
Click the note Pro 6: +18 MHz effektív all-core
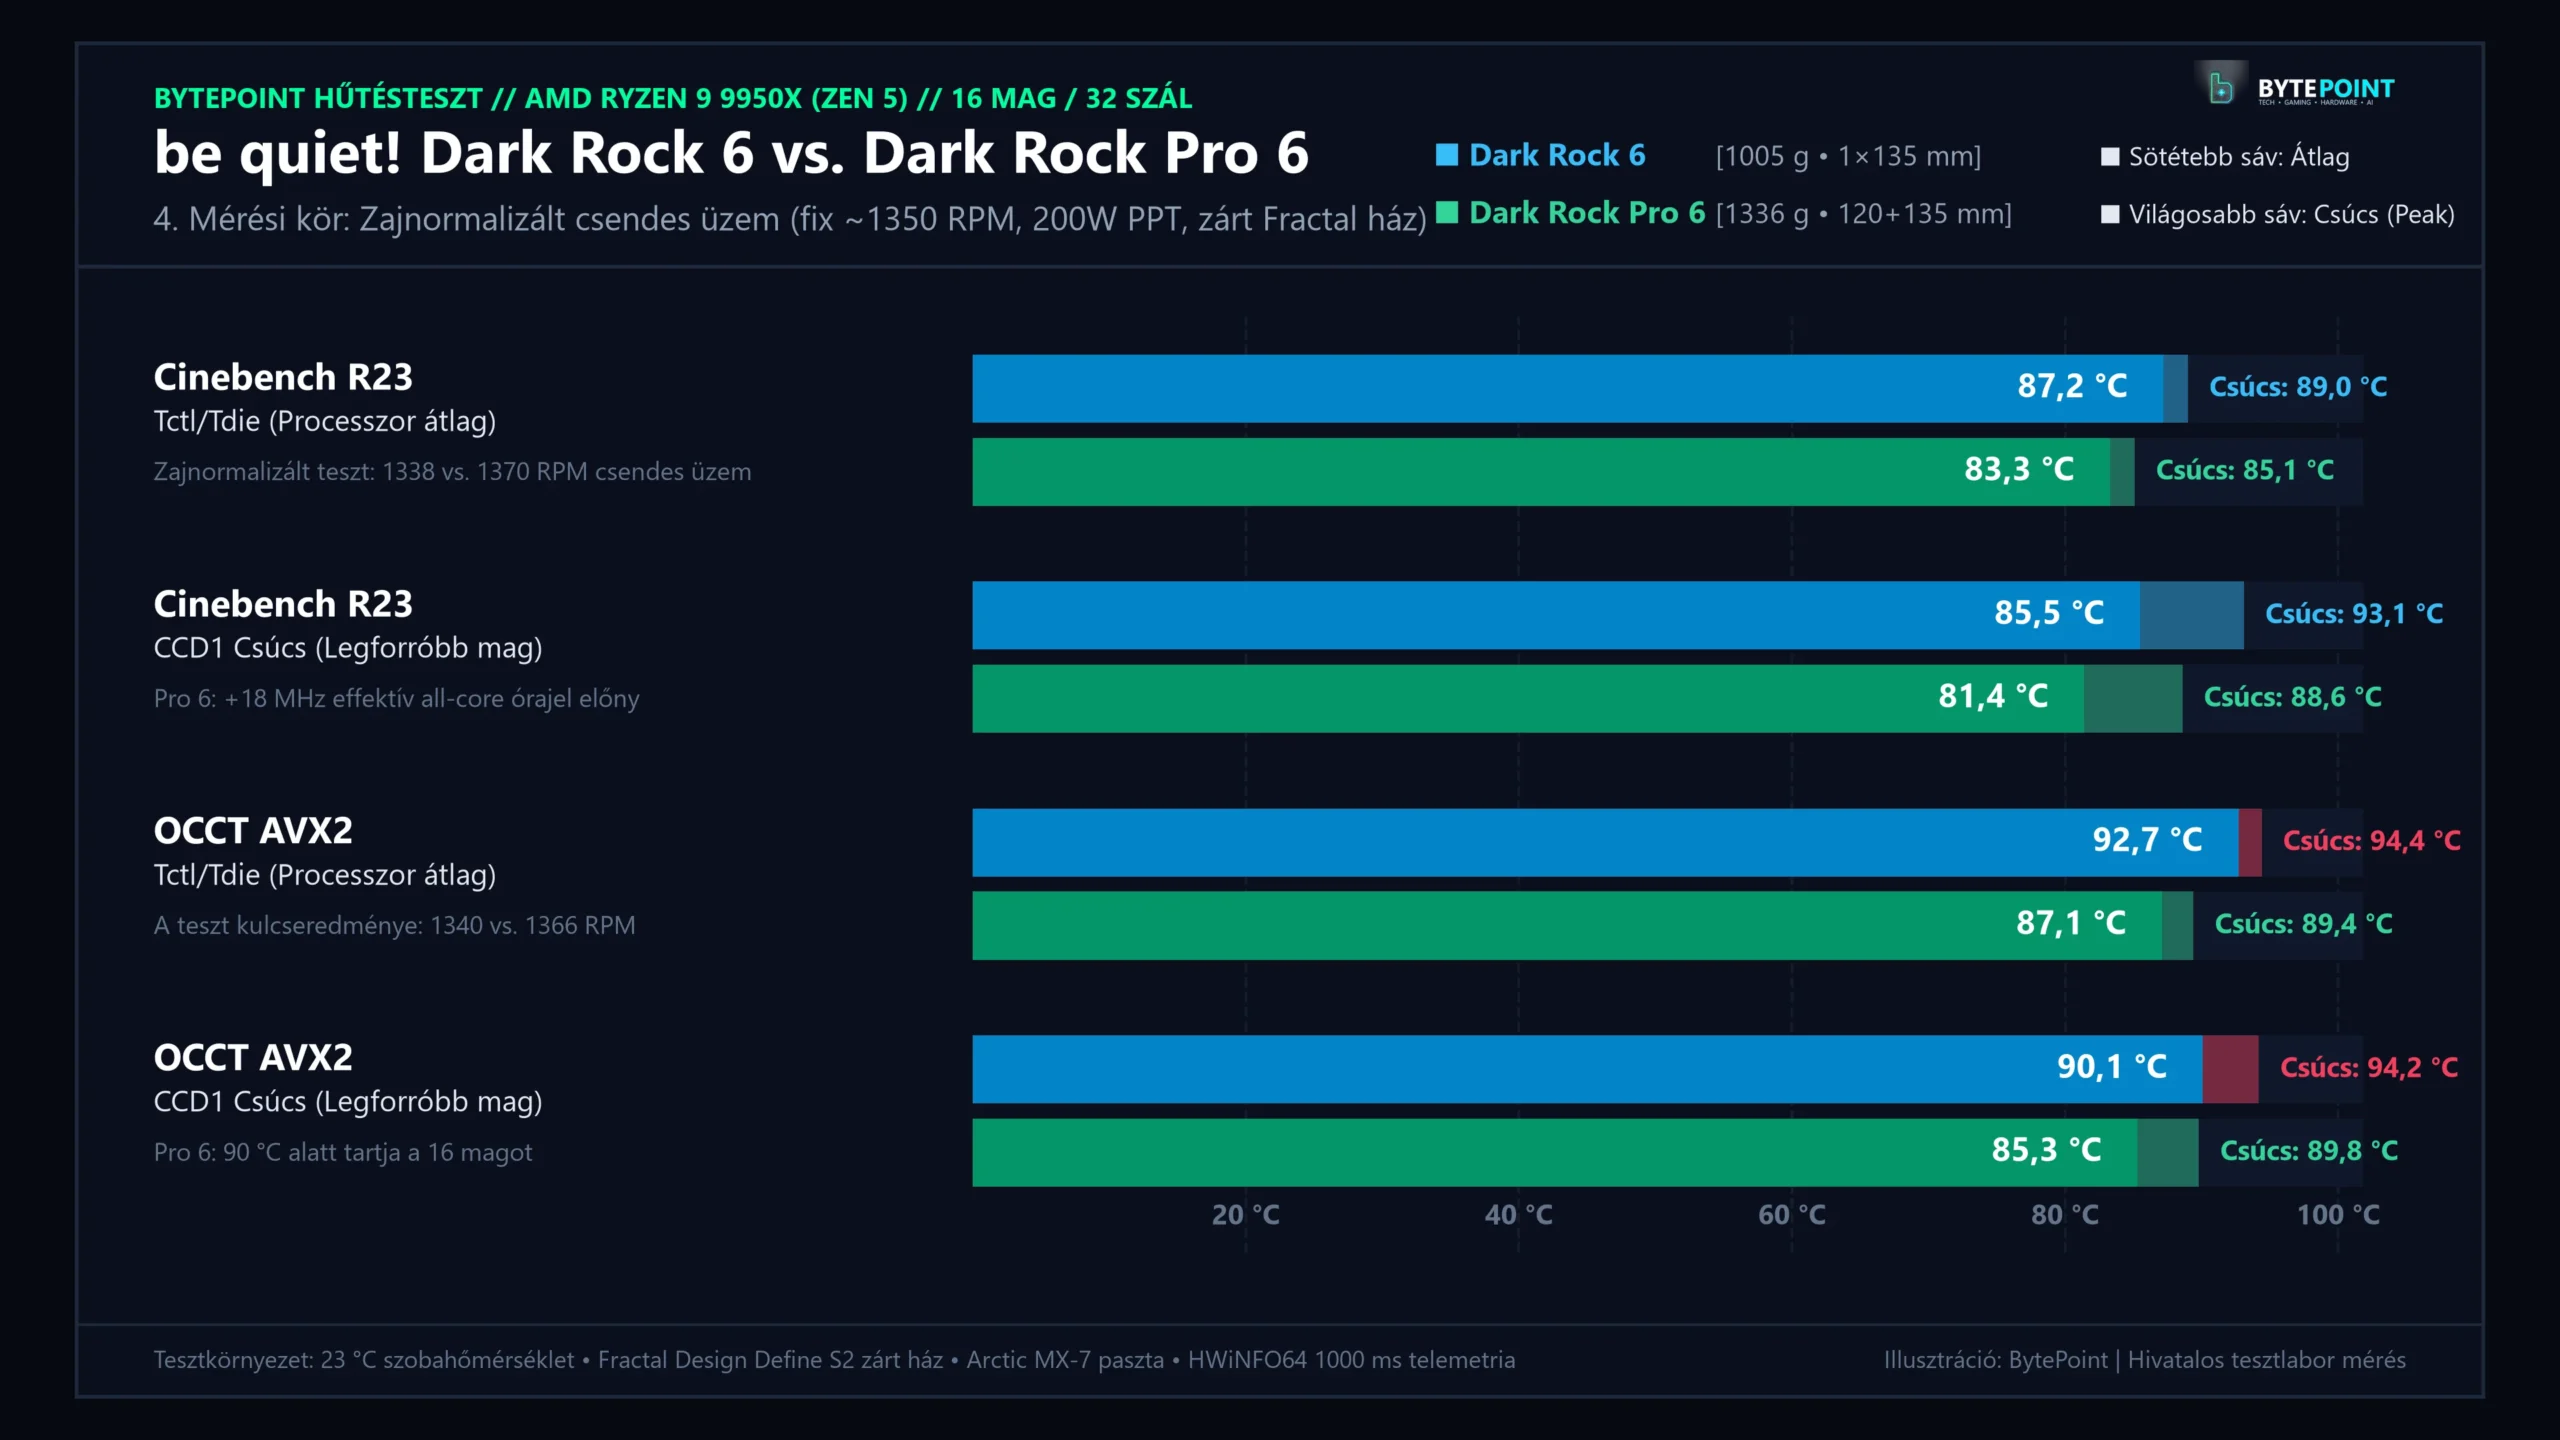point(396,699)
